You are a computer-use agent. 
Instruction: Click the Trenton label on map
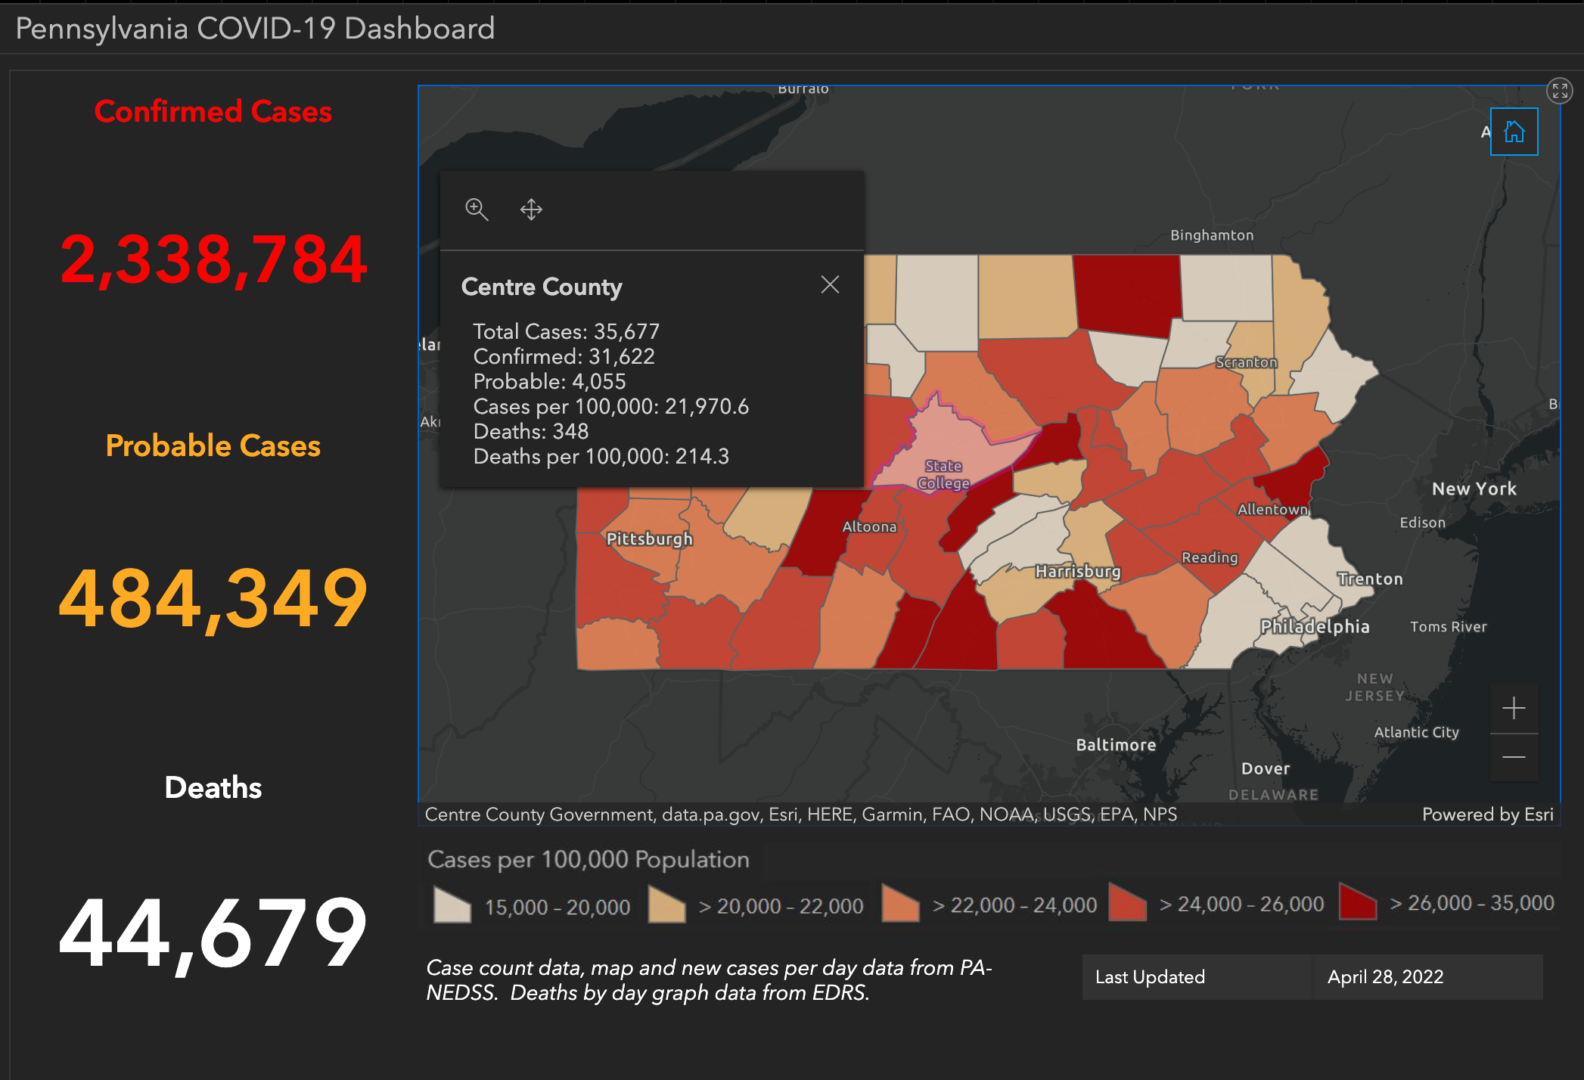coord(1370,579)
